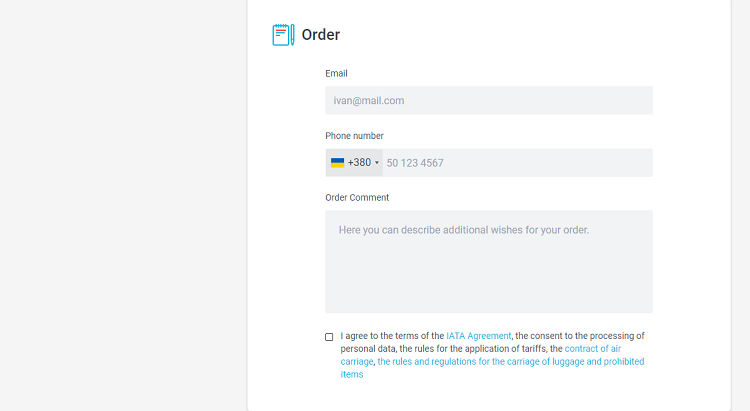750x411 pixels.
Task: Click the Order notepad icon
Action: [x=283, y=35]
